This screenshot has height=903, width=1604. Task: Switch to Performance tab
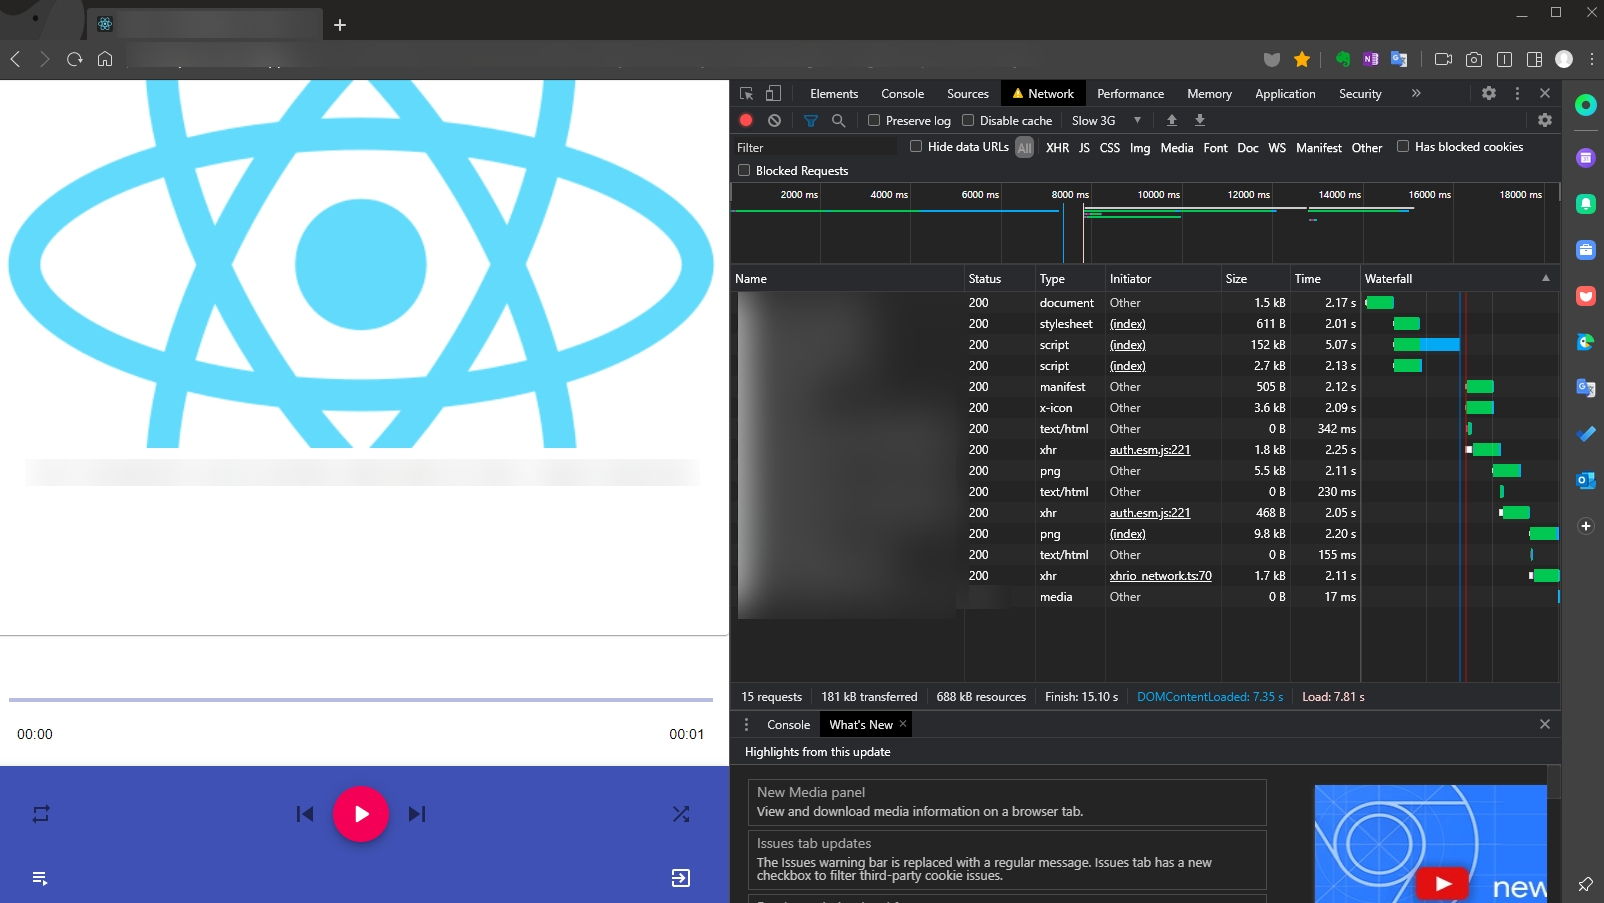[x=1130, y=94]
